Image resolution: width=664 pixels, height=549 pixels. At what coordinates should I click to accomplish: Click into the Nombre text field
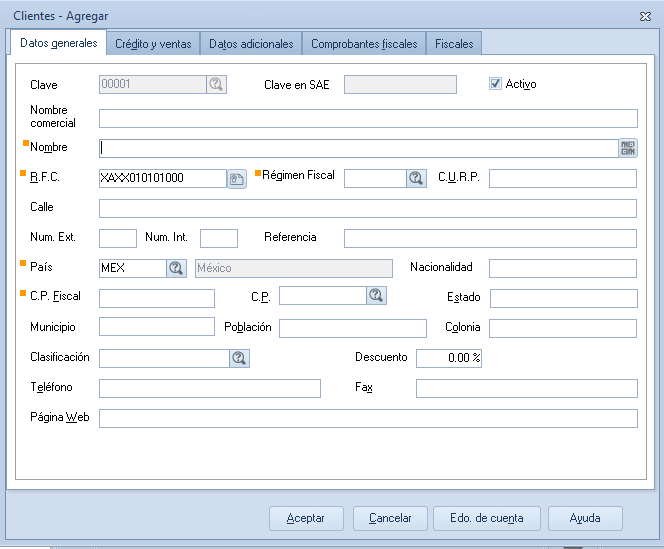coord(359,148)
